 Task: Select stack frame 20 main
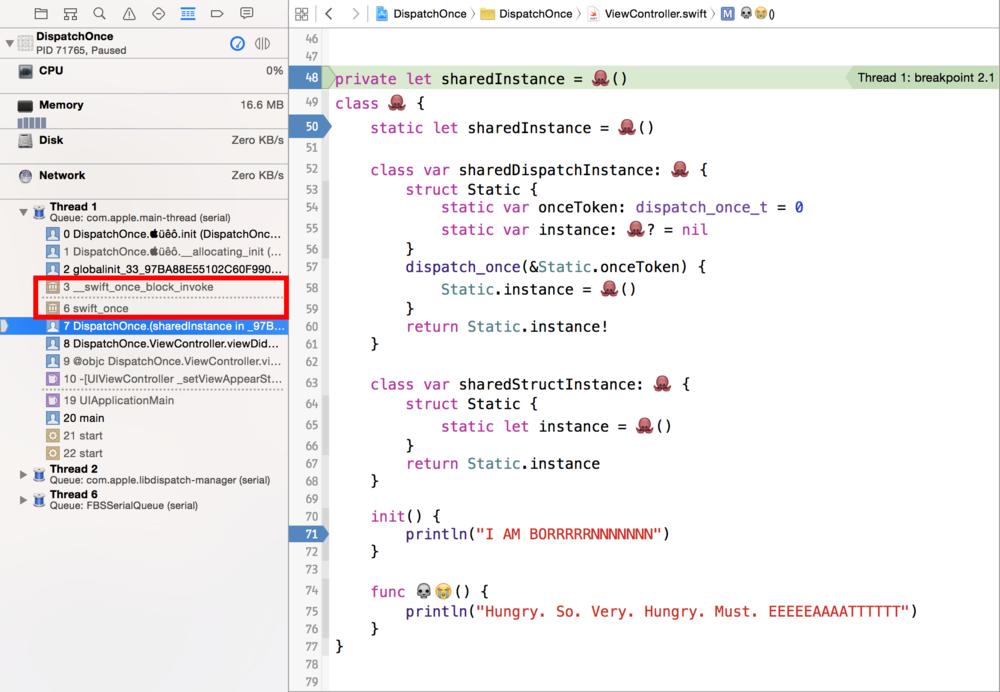83,418
